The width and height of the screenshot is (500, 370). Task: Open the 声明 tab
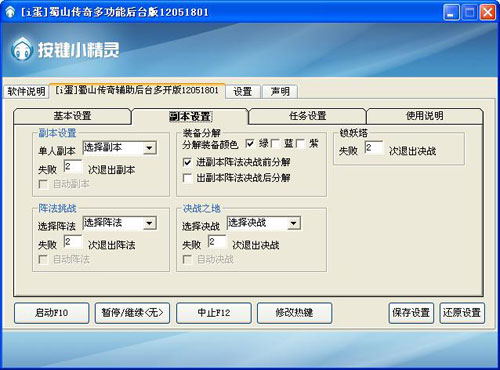[280, 91]
